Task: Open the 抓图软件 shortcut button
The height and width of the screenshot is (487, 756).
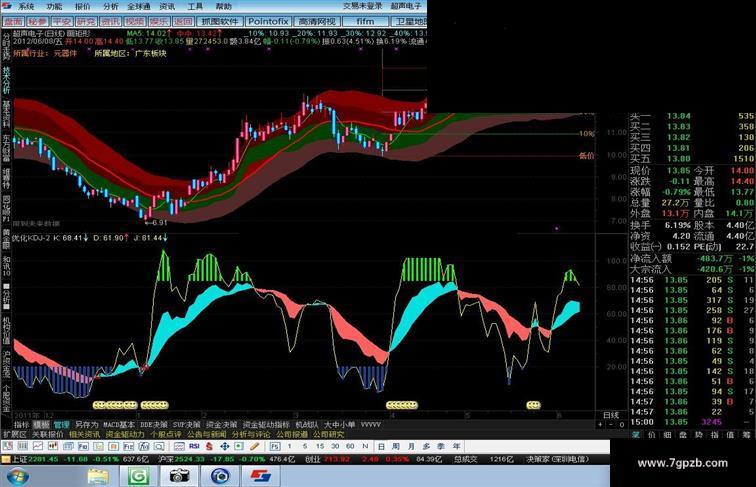Action: tap(220, 22)
